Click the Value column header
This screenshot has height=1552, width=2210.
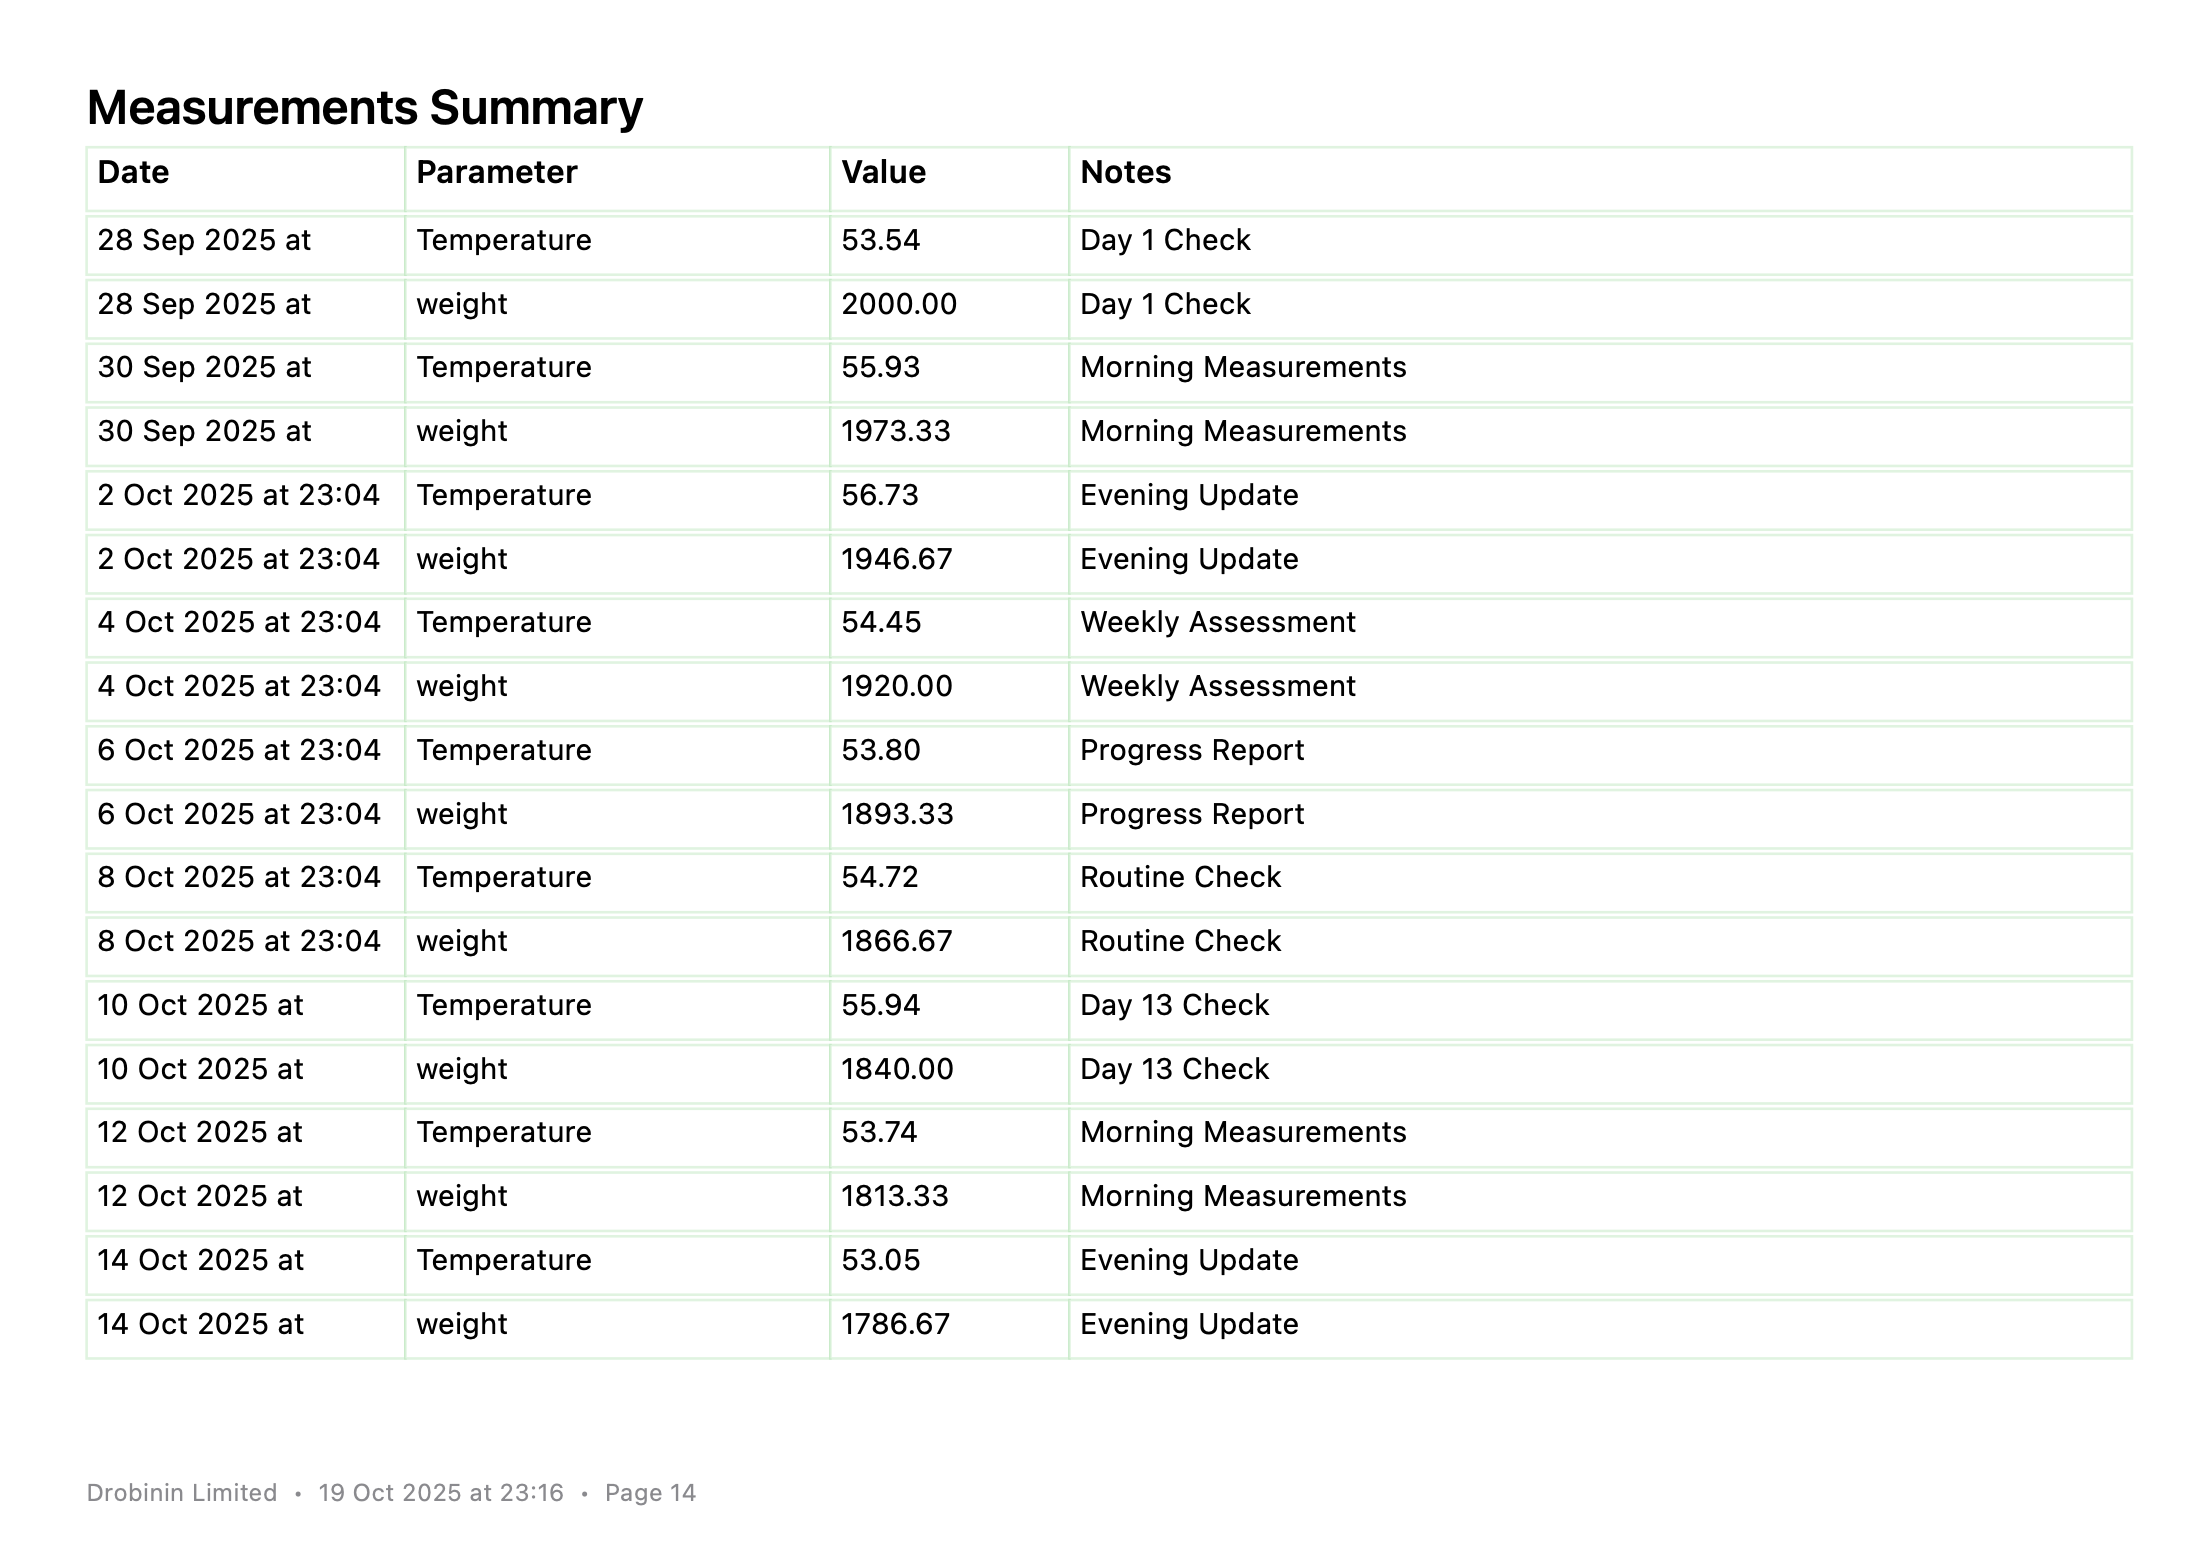883,173
